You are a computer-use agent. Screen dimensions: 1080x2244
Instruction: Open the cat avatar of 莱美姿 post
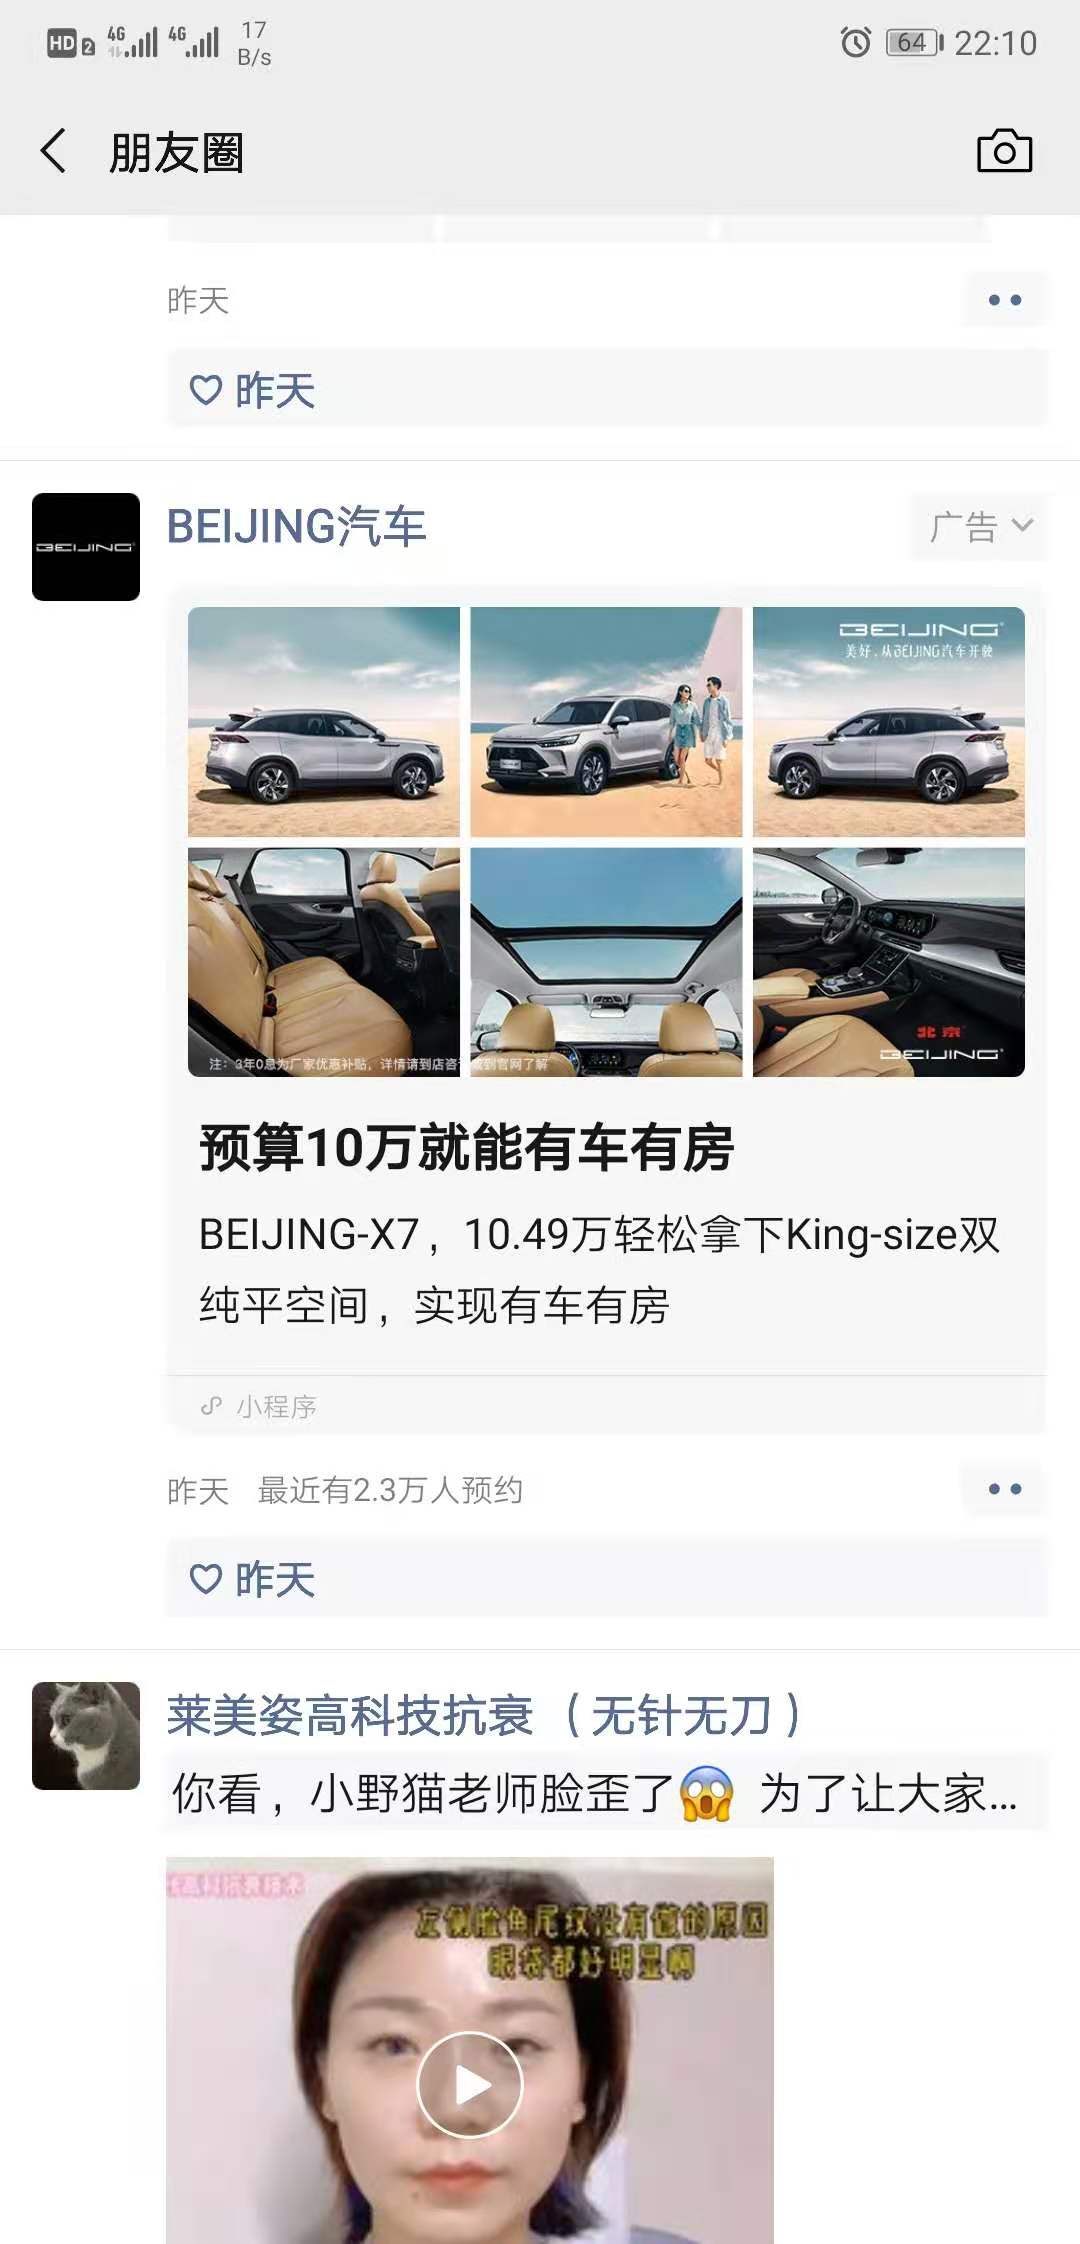(86, 1735)
